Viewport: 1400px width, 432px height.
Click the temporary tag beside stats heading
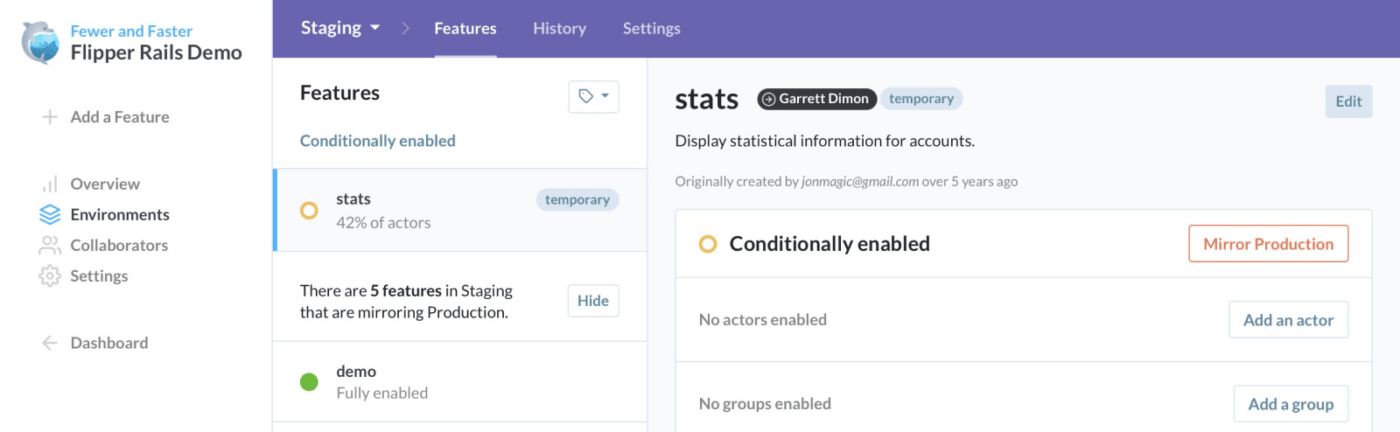[x=921, y=99]
